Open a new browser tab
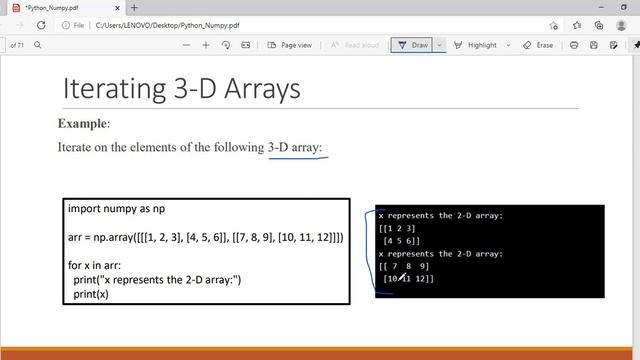Image resolution: width=640 pixels, height=360 pixels. point(134,7)
